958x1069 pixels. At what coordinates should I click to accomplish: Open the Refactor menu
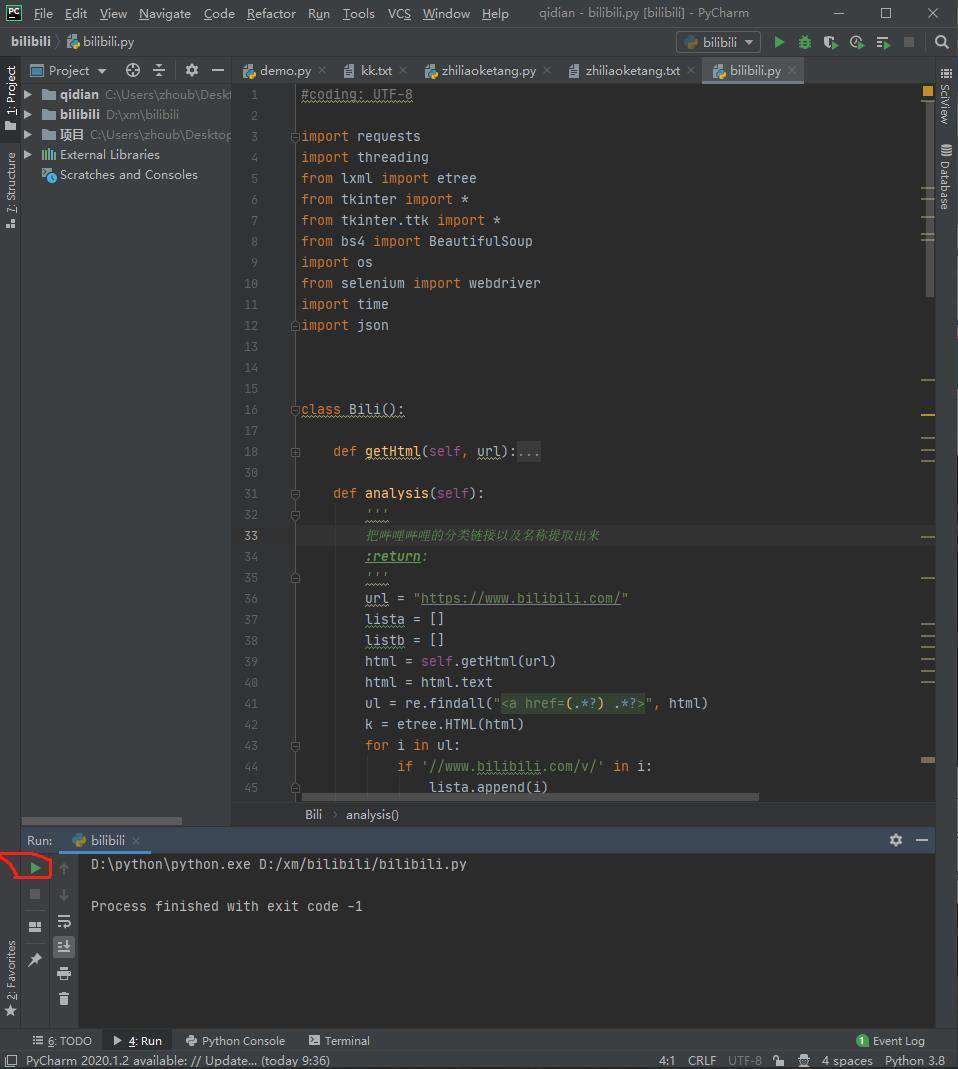point(271,14)
